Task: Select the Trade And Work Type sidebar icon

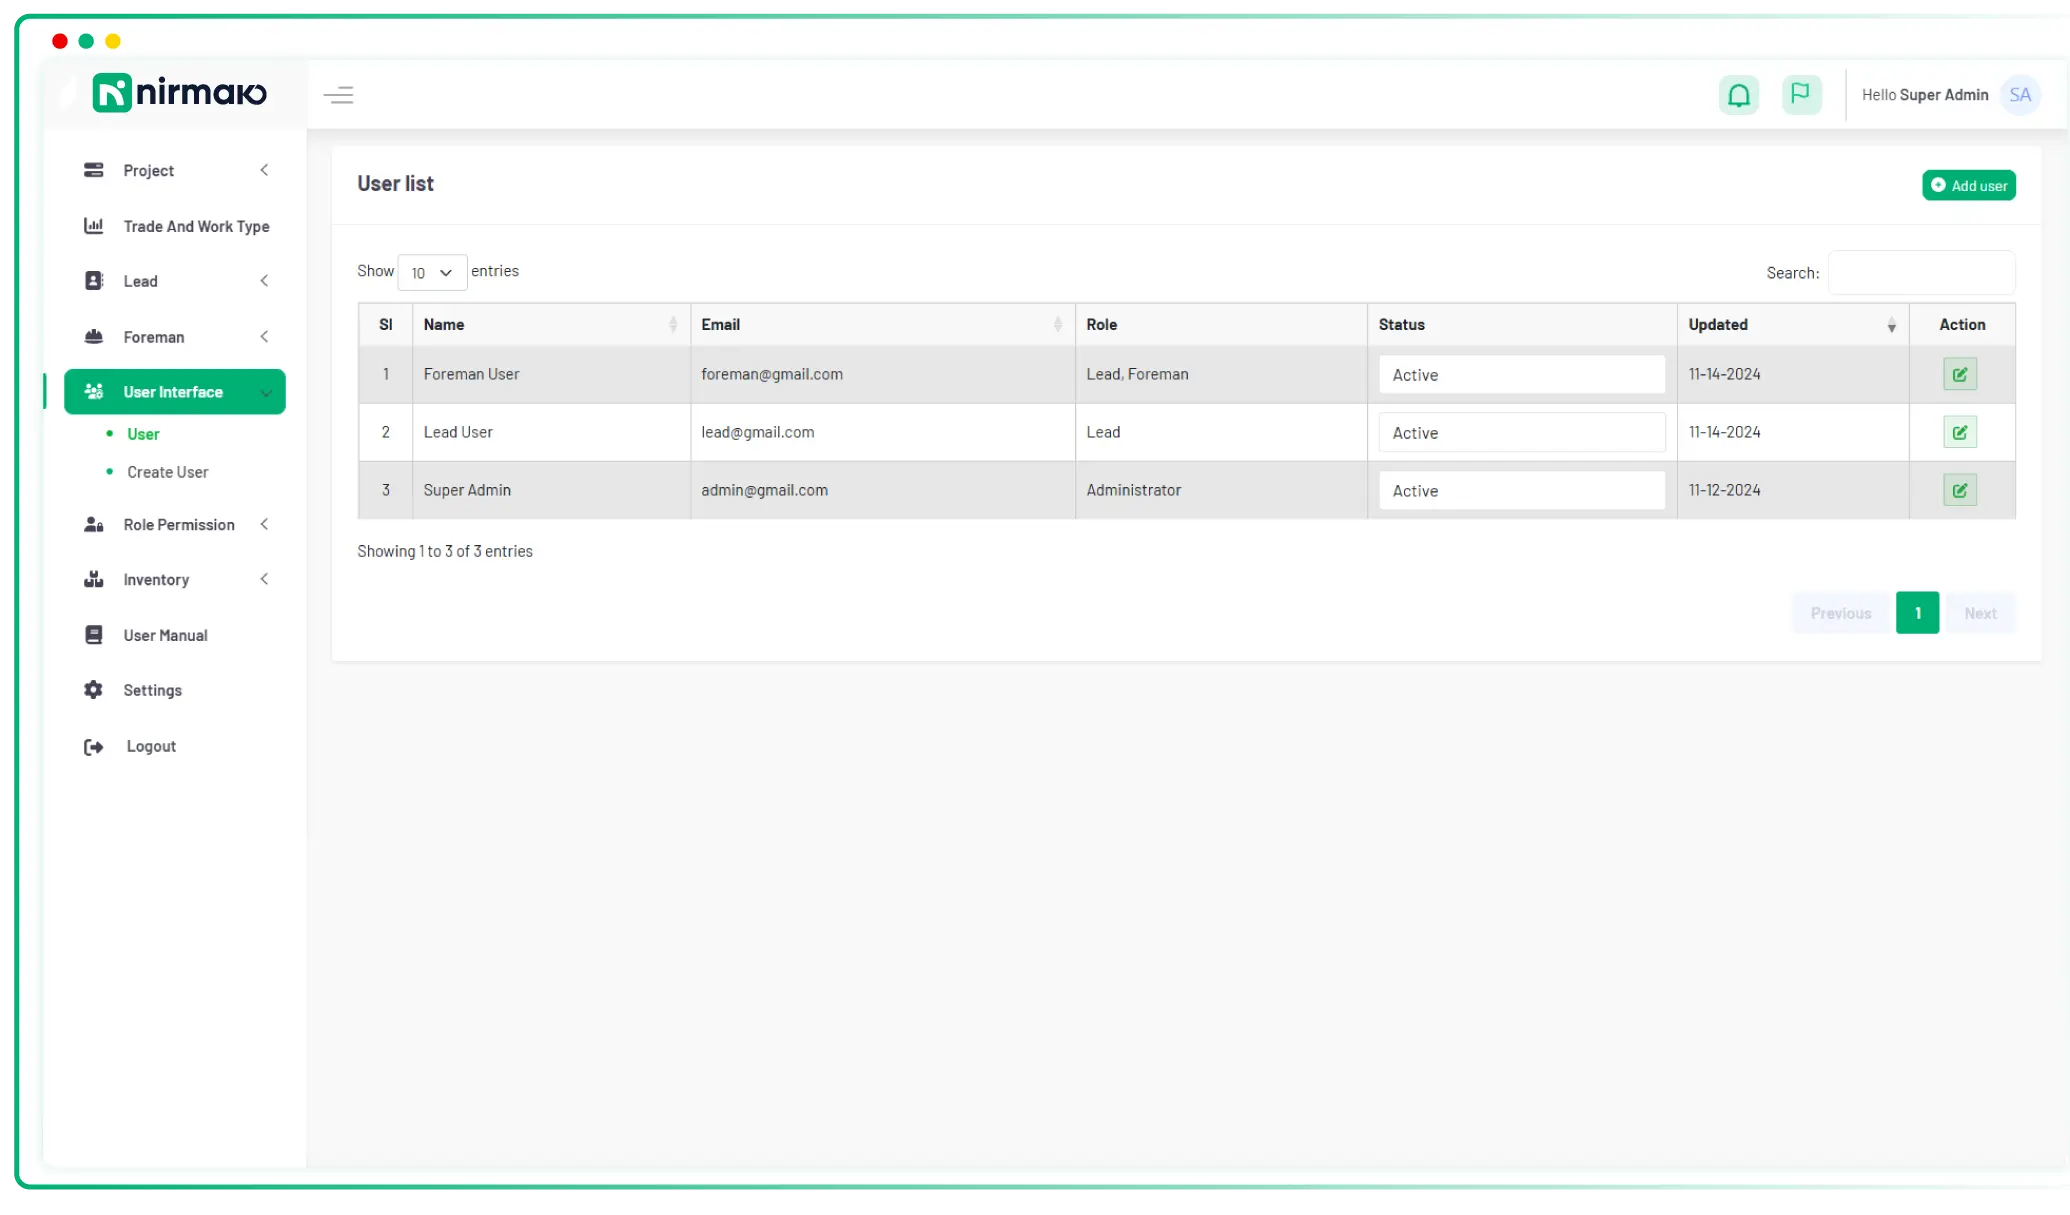Action: tap(94, 226)
